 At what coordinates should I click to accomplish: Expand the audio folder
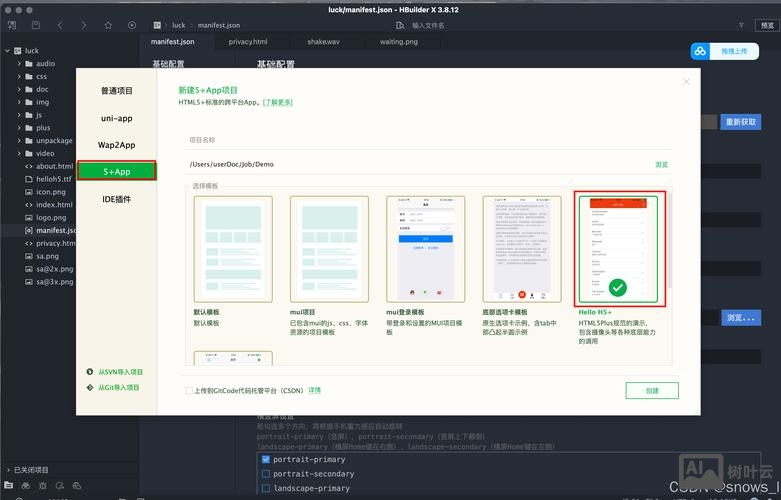coord(19,64)
